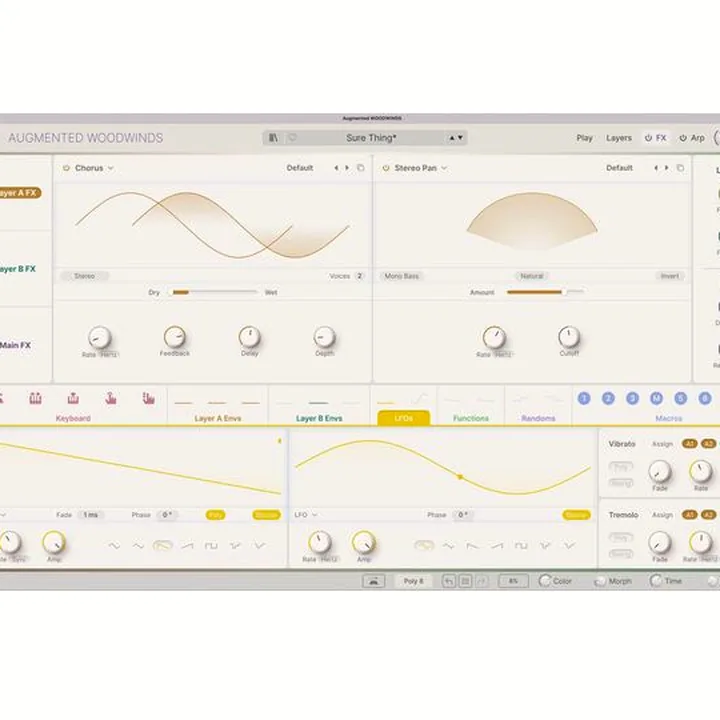Toggle the Natural option in Stereo Pan
This screenshot has height=720, width=720.
tap(532, 276)
